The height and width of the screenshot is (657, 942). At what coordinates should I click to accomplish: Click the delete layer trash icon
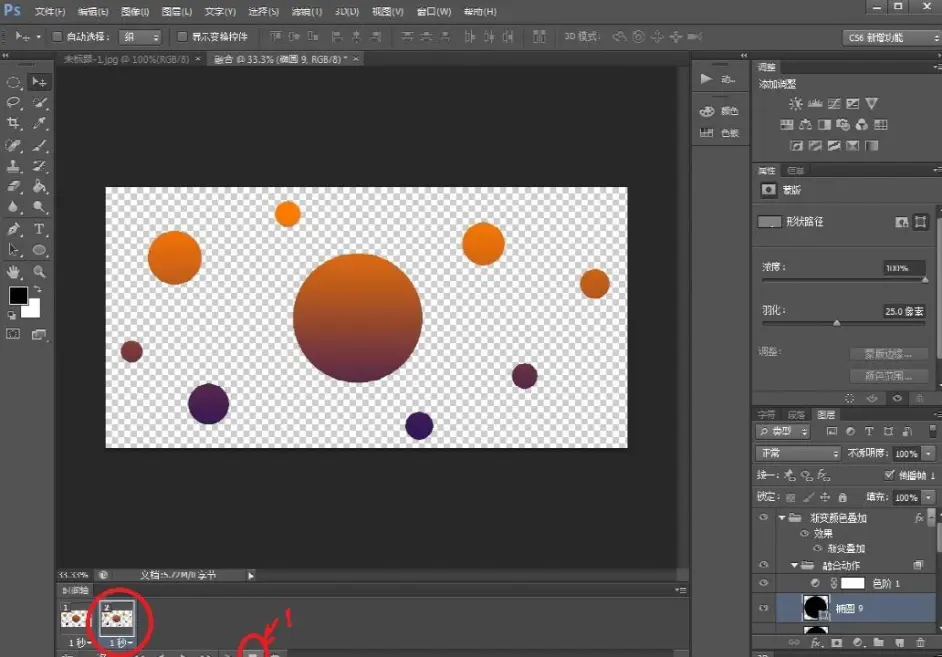click(x=921, y=642)
